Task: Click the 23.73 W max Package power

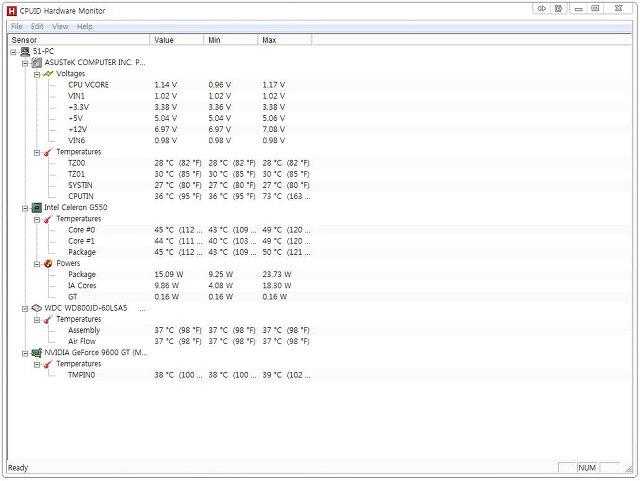Action: 277,274
